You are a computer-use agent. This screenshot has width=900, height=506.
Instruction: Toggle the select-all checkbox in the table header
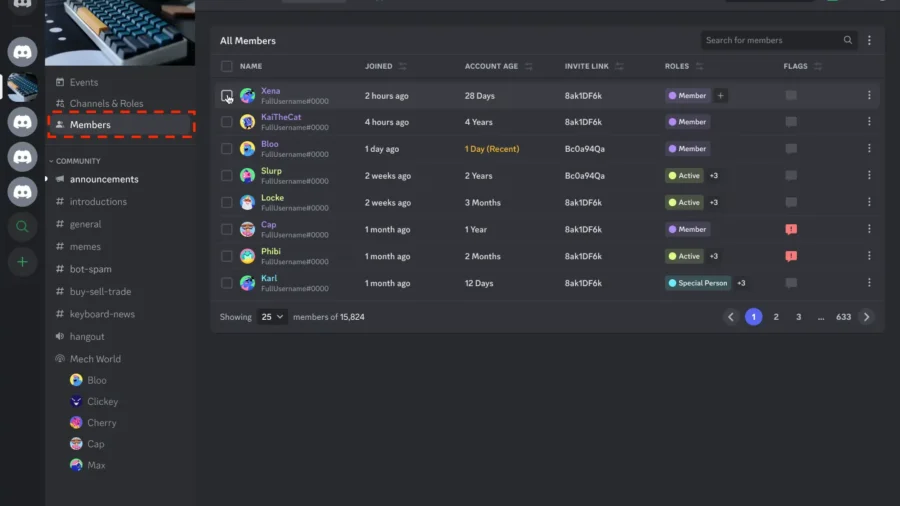pos(227,67)
